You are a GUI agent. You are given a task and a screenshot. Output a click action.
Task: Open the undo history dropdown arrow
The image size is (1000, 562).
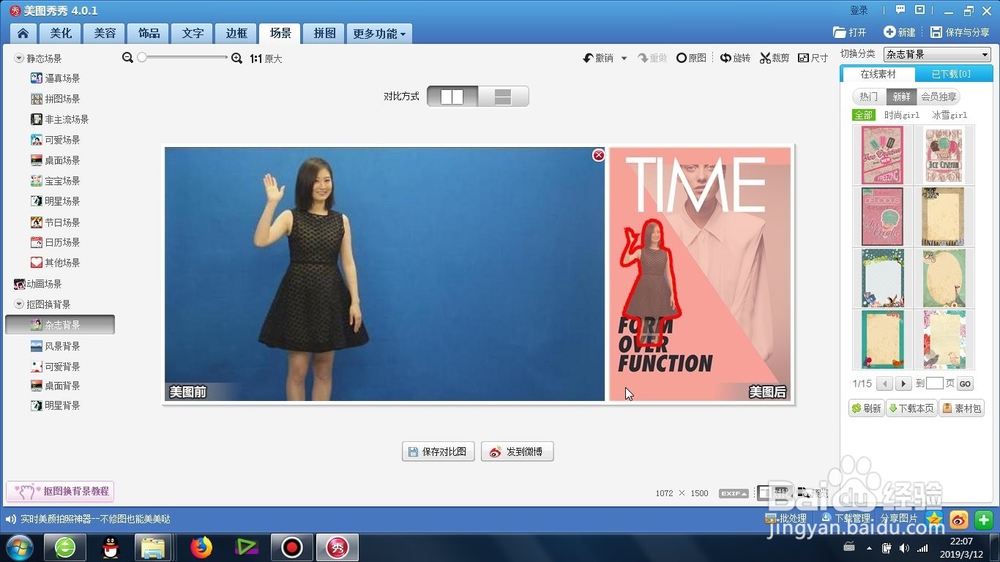[x=624, y=58]
